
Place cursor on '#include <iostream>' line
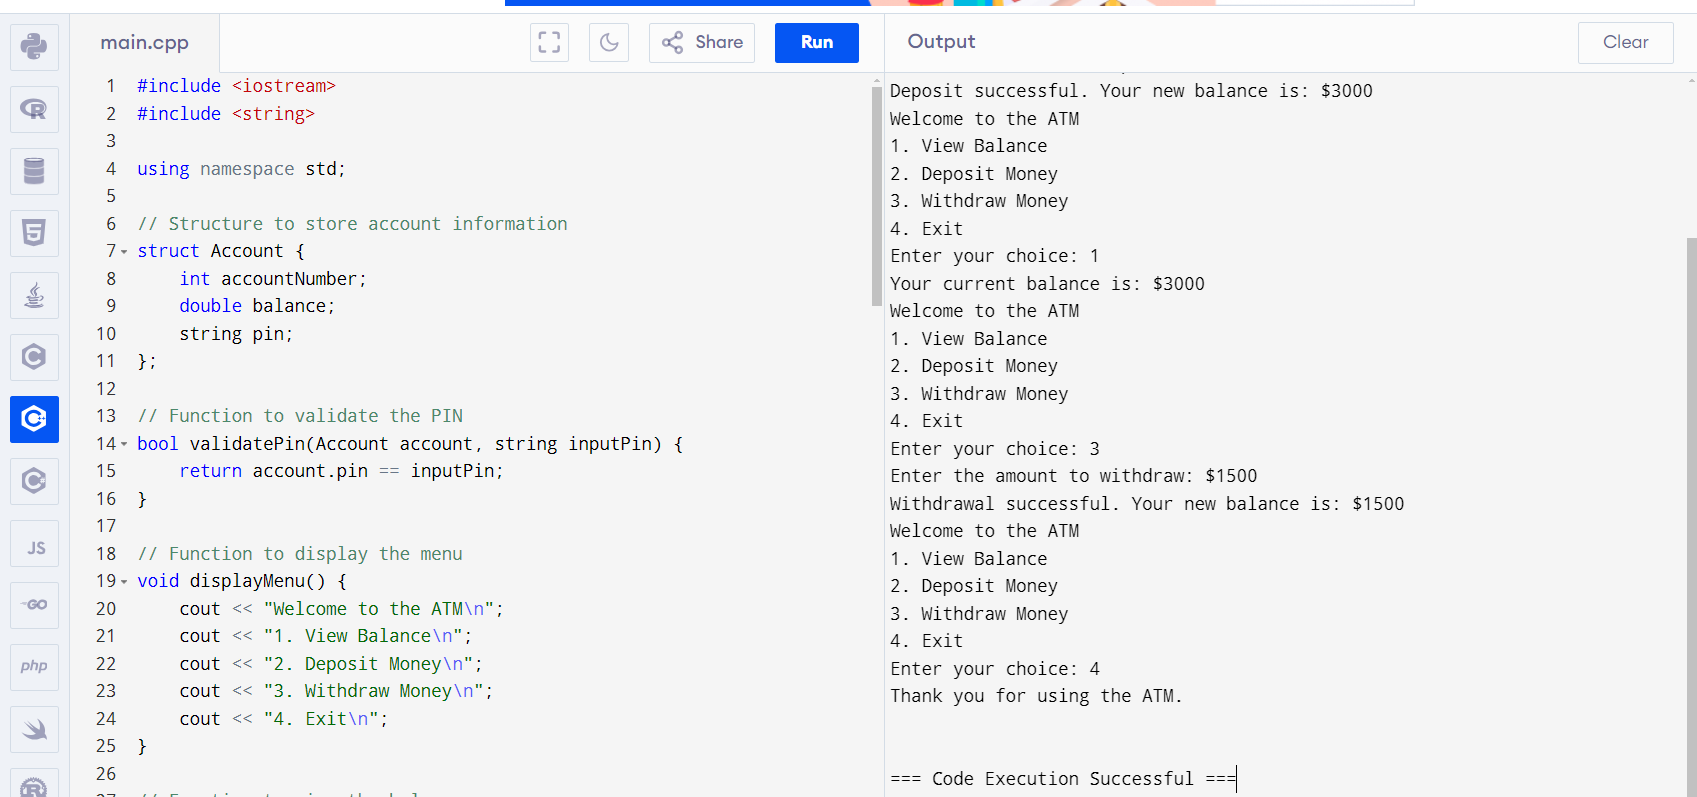point(236,86)
